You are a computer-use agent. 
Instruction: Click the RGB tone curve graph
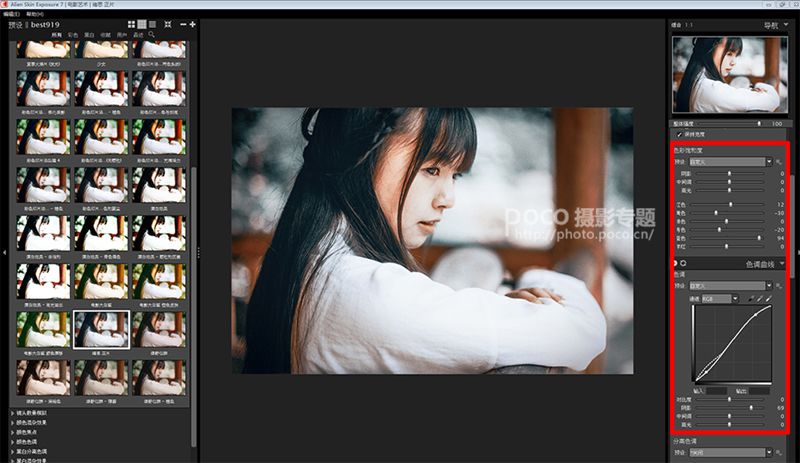tap(732, 344)
